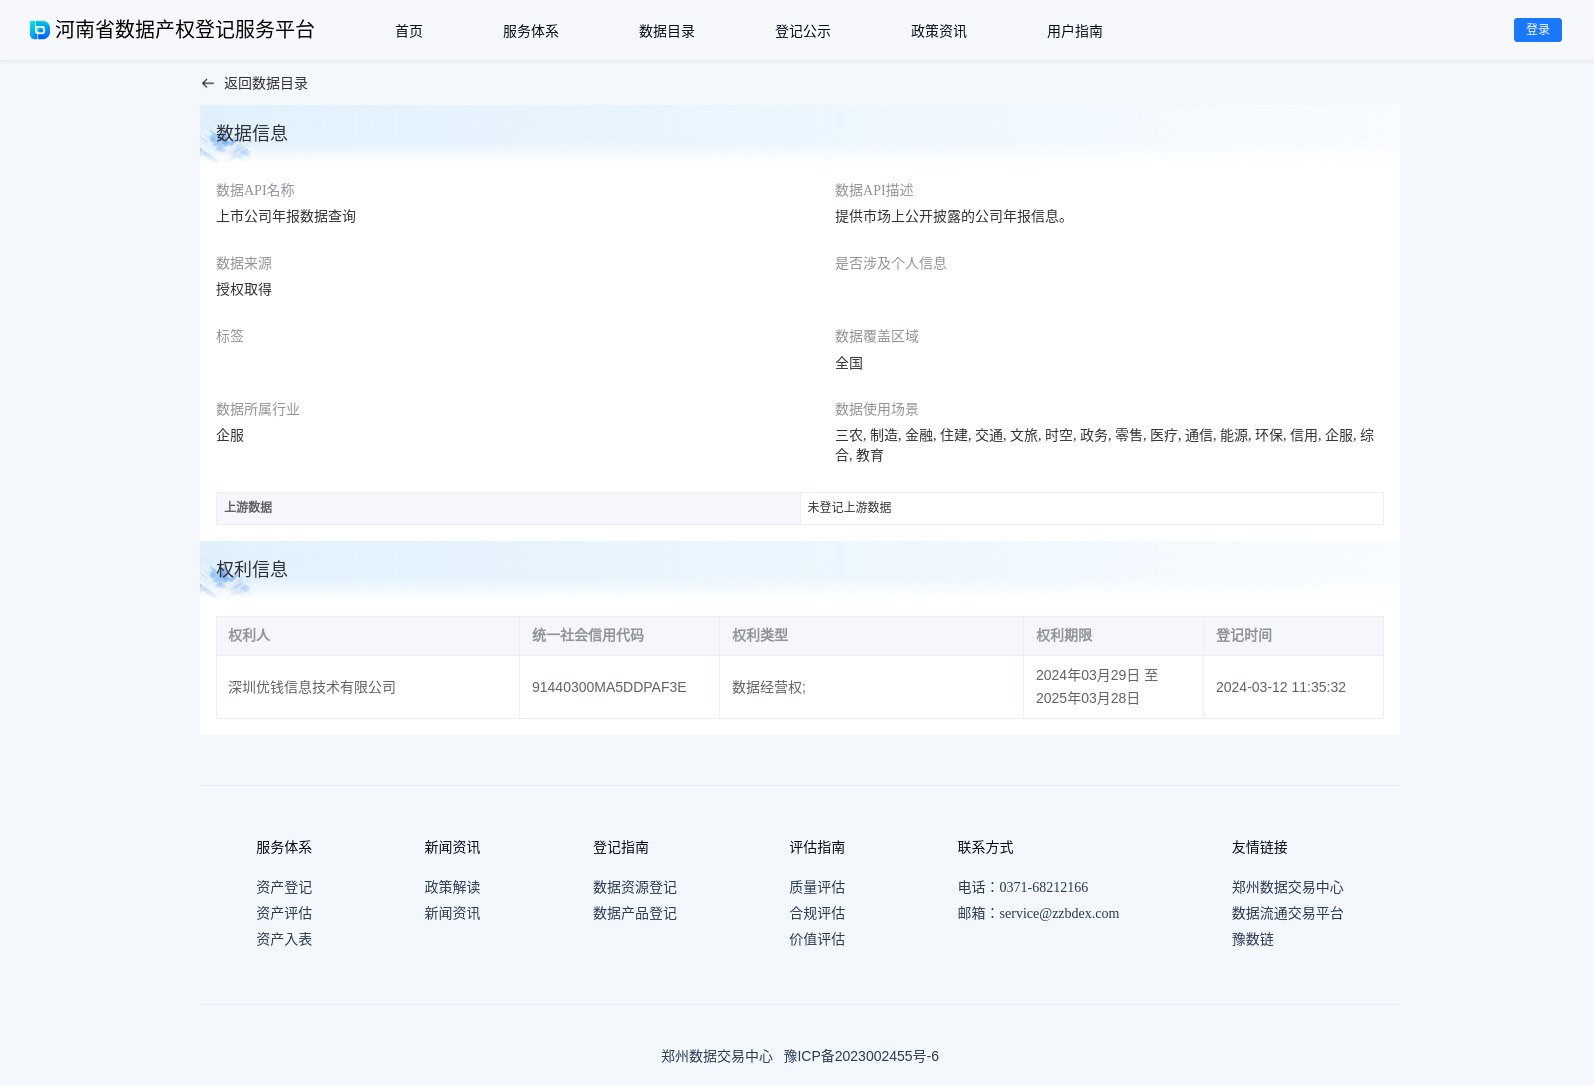
Task: Click the 数据信息 section heading
Action: [x=252, y=133]
